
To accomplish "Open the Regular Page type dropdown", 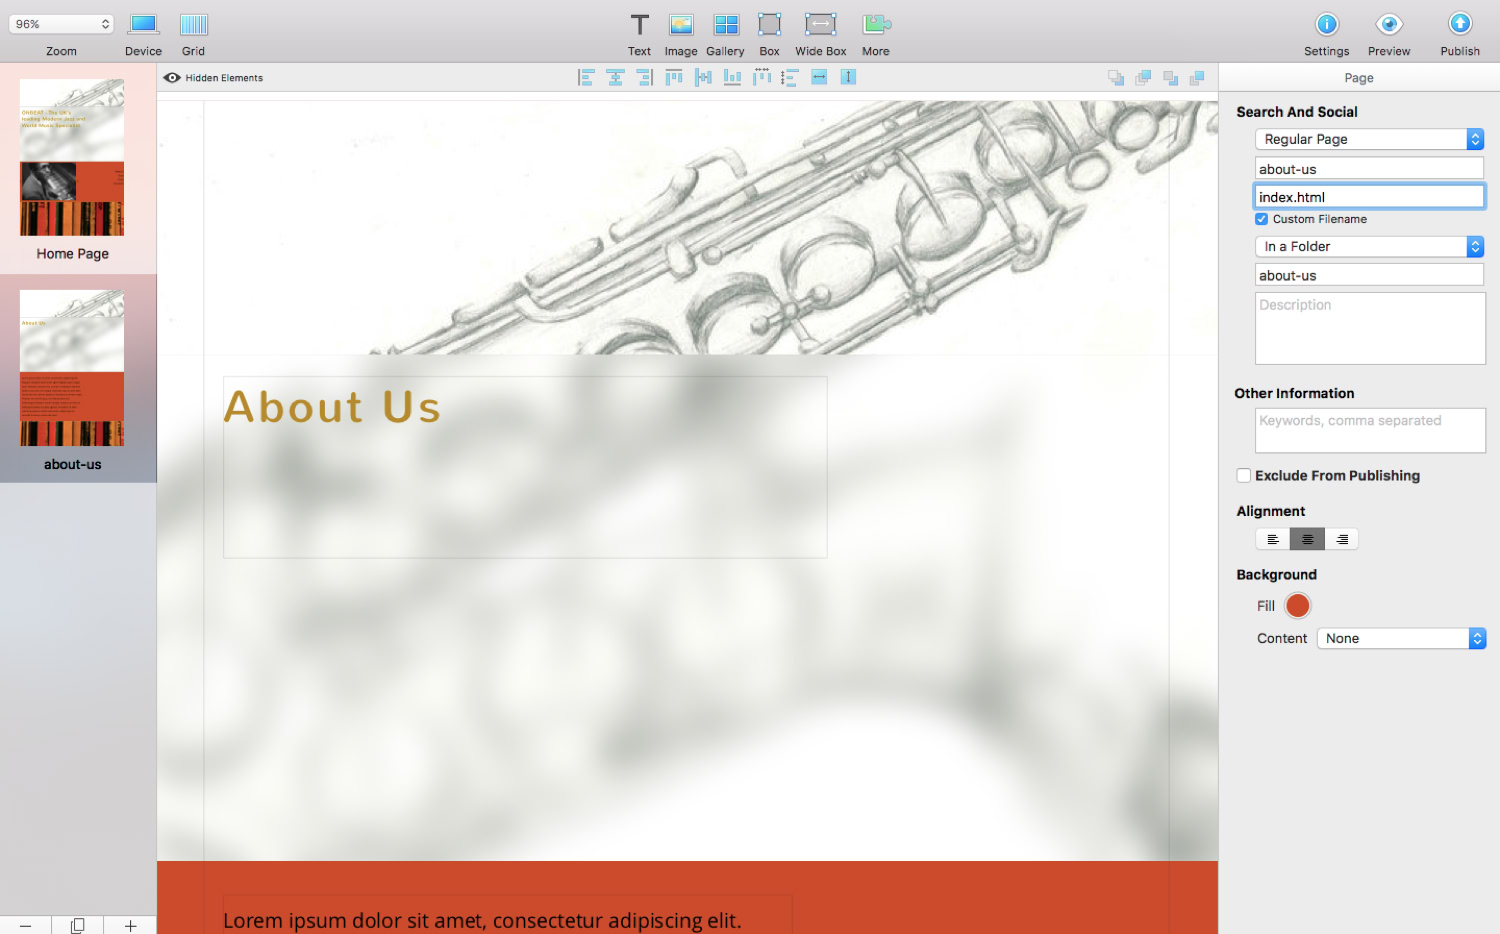I will pos(1369,139).
